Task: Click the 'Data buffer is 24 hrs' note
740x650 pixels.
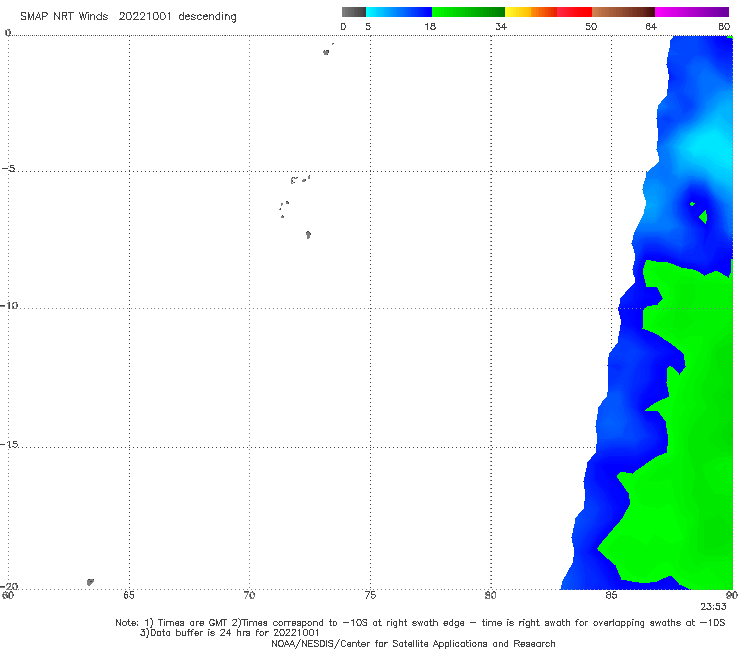Action: 229,633
